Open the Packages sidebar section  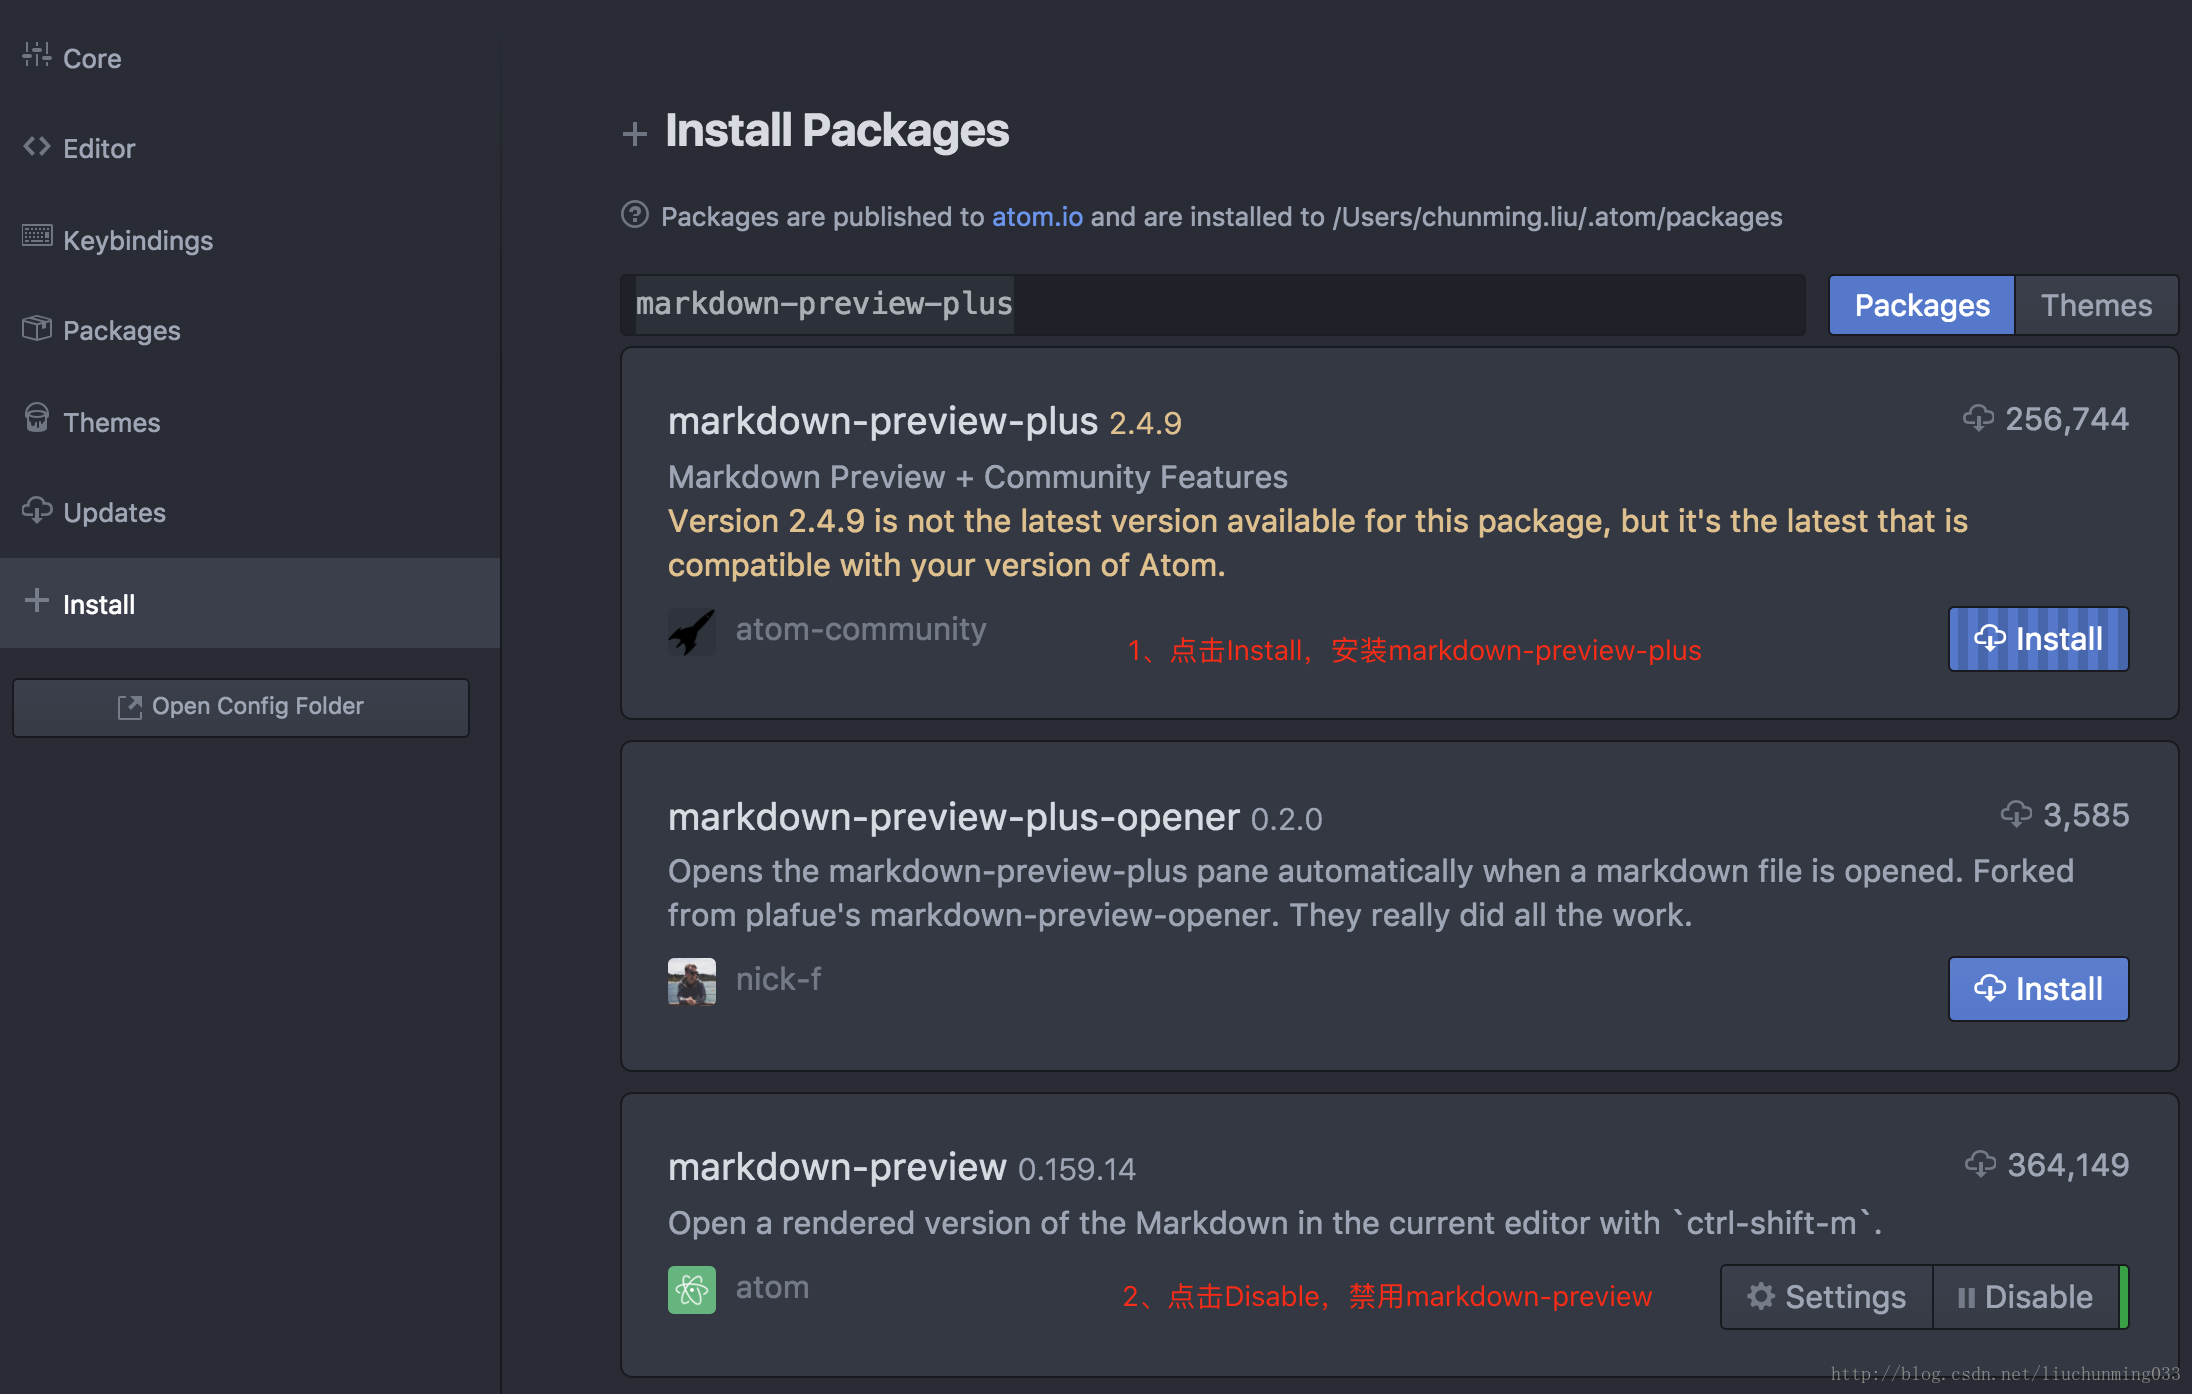pos(250,330)
